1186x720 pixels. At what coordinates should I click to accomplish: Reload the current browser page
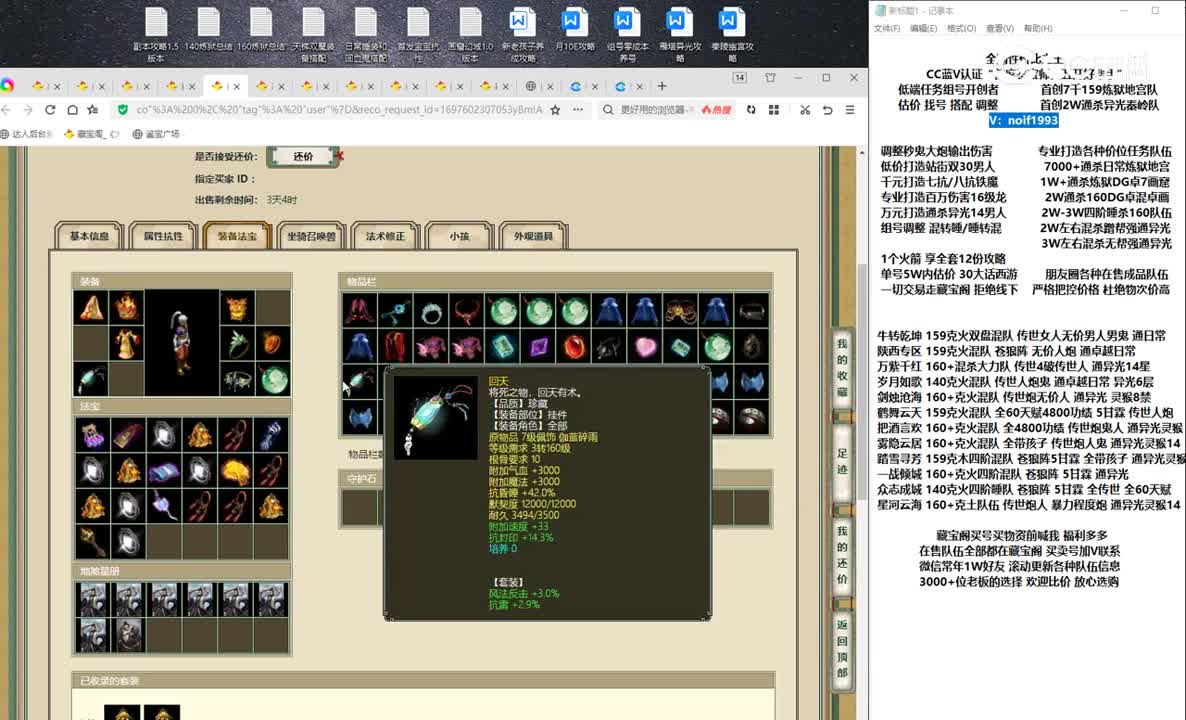click(50, 110)
